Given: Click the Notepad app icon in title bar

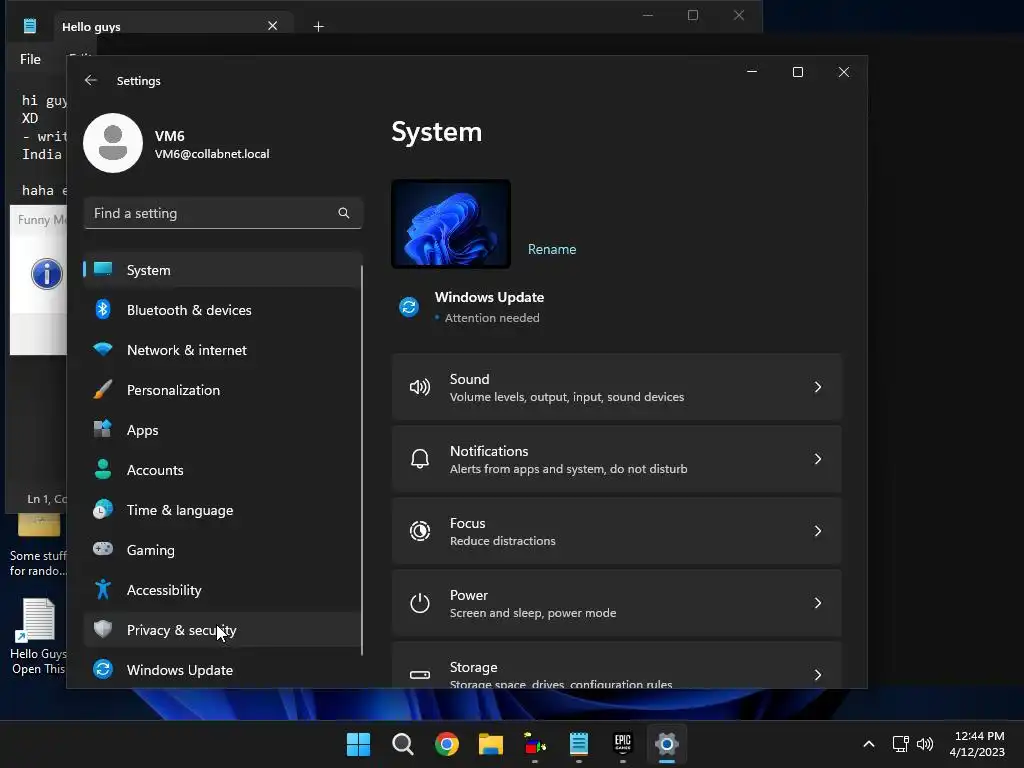Looking at the screenshot, I should [29, 26].
